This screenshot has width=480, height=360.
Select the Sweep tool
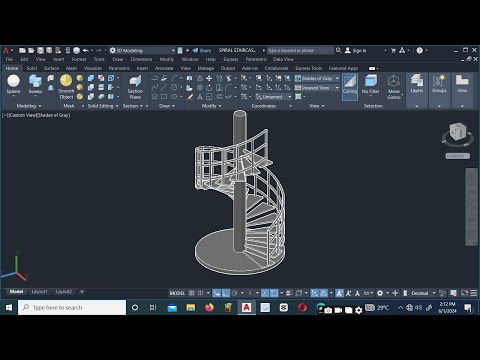pos(35,84)
